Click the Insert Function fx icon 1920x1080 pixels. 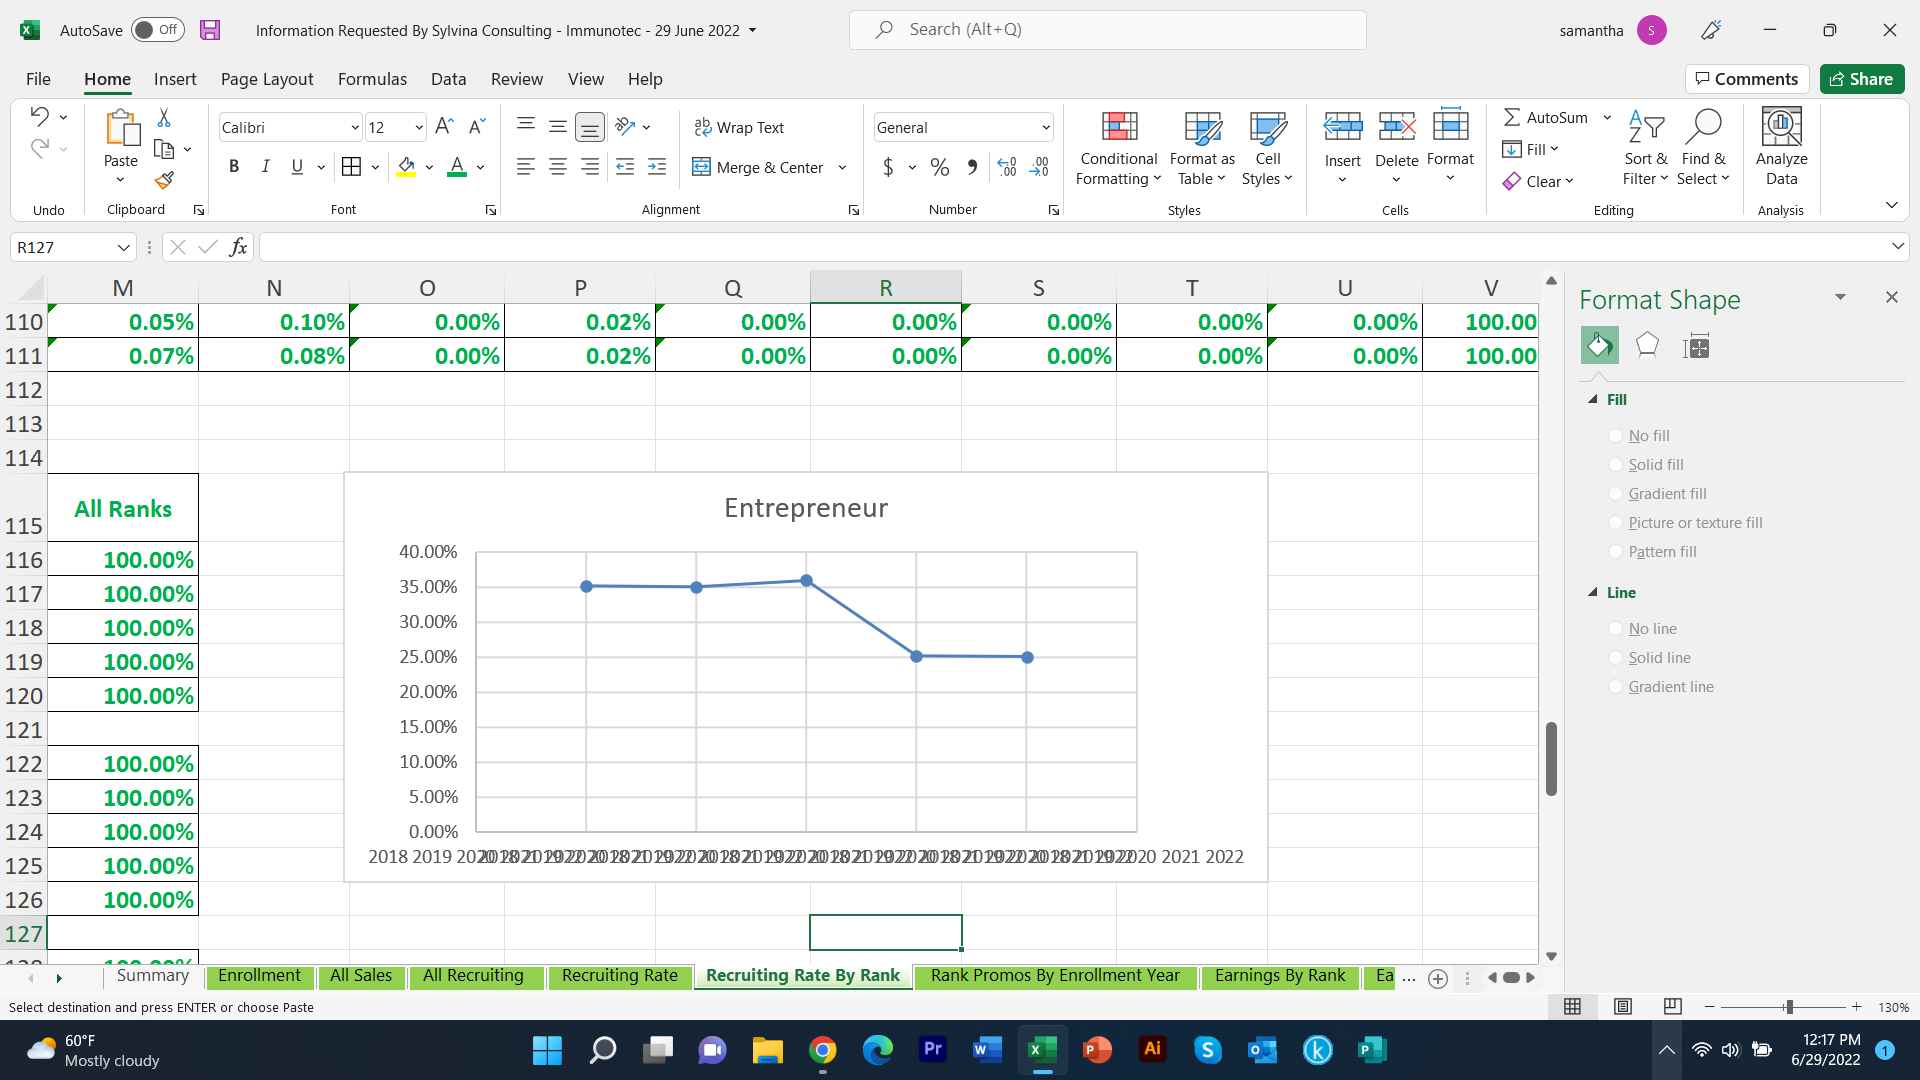(x=238, y=247)
